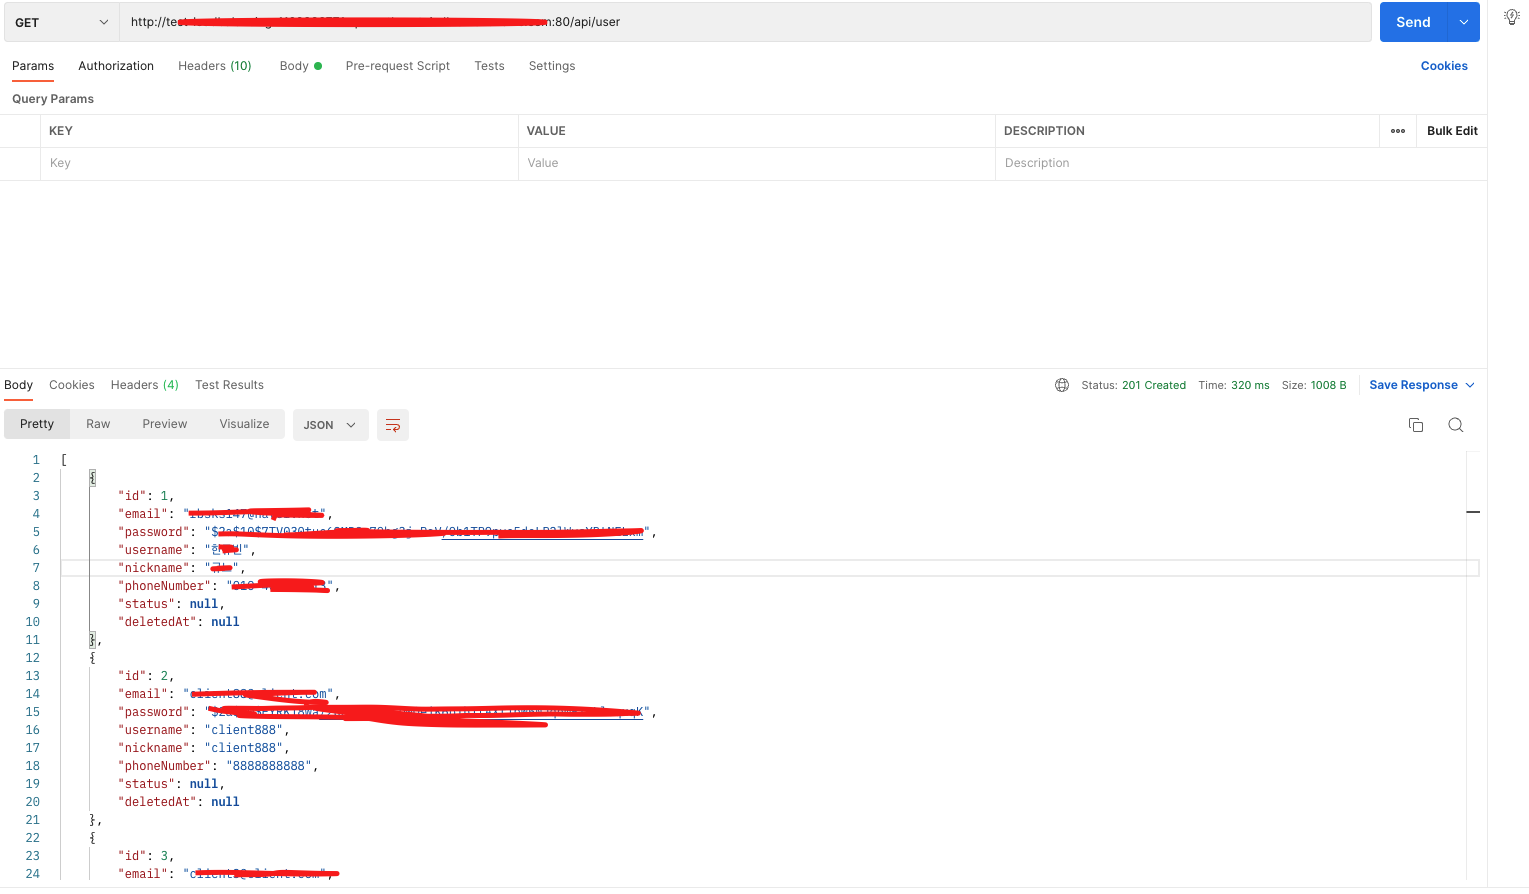Click the VALUE column header

pos(546,131)
